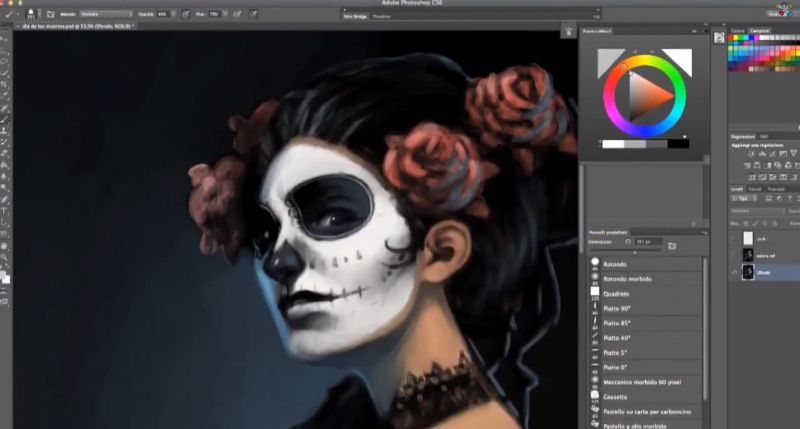Switch to the Tracciati tab

[776, 189]
